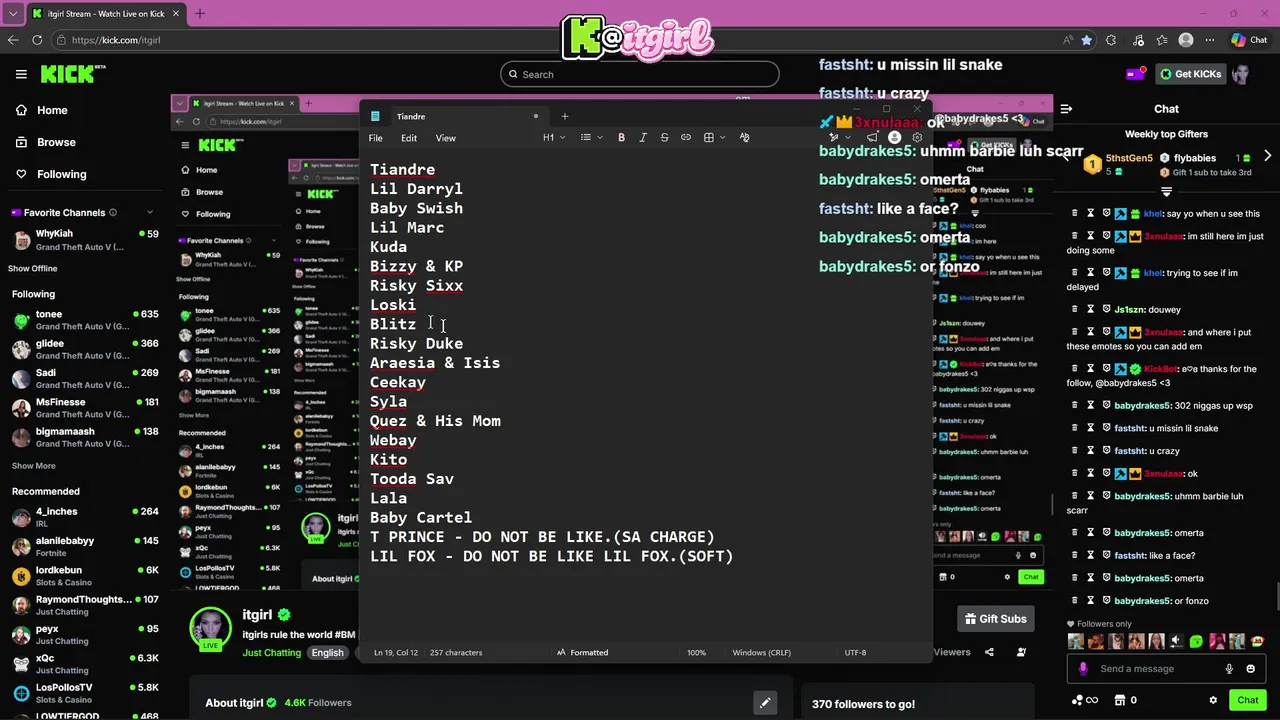Collapse the chat panel with arrow icon

pos(1066,109)
